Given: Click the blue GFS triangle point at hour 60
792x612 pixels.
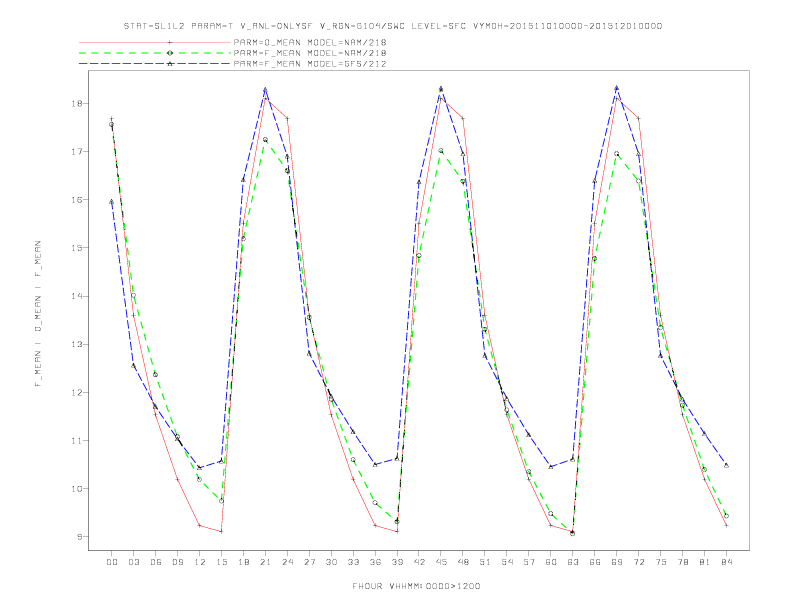Looking at the screenshot, I should coord(551,467).
